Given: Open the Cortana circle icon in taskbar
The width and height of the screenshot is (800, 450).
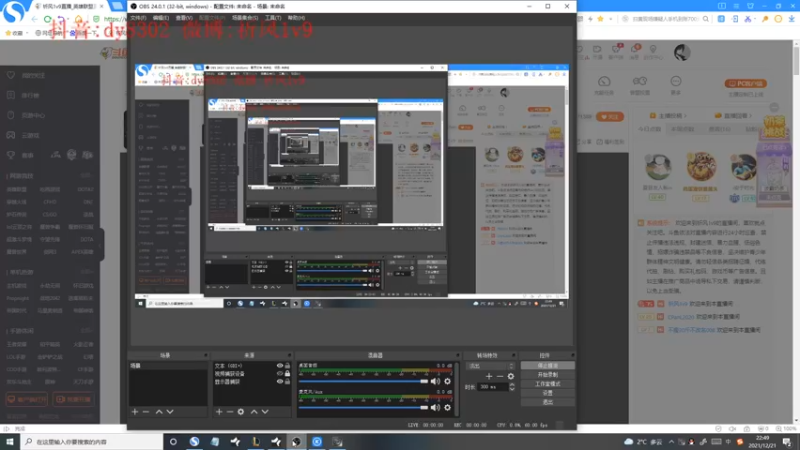Looking at the screenshot, I should point(173,442).
